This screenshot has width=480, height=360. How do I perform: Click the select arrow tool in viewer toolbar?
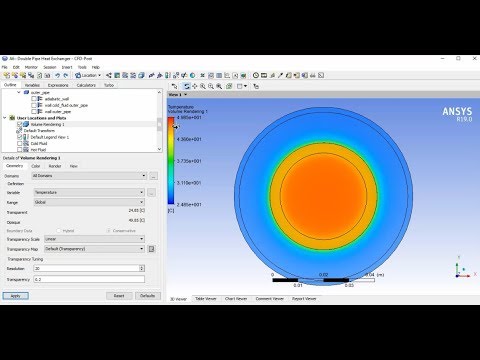coord(174,86)
